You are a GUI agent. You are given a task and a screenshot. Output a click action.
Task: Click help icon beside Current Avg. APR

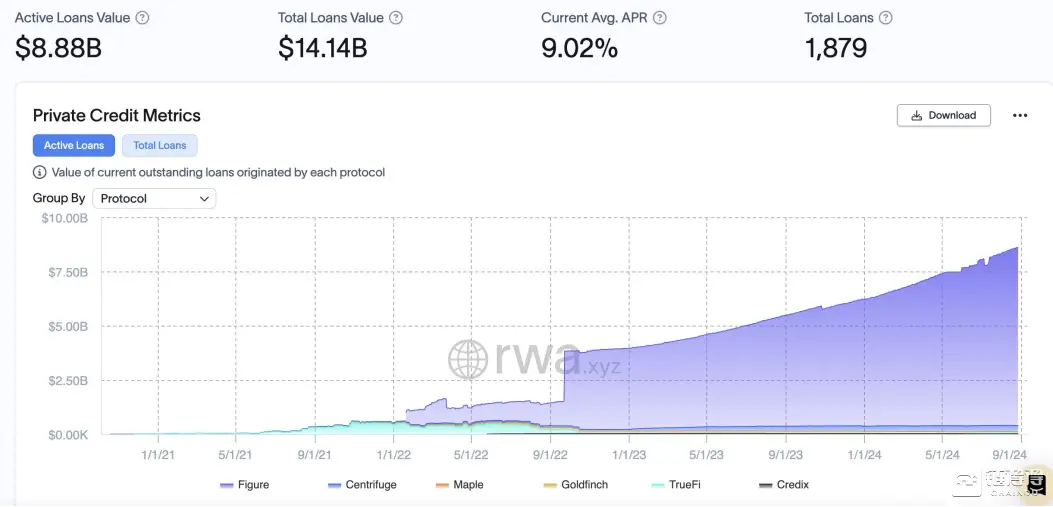tap(659, 18)
